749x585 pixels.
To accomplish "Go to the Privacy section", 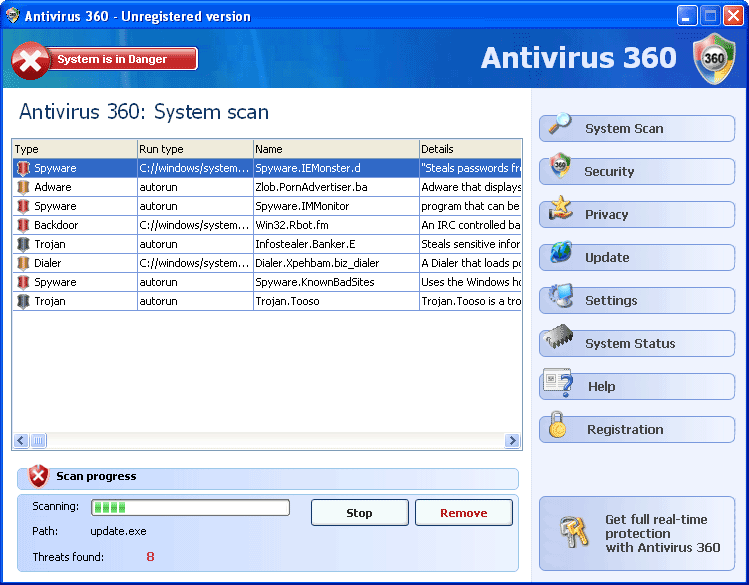I will coord(637,214).
